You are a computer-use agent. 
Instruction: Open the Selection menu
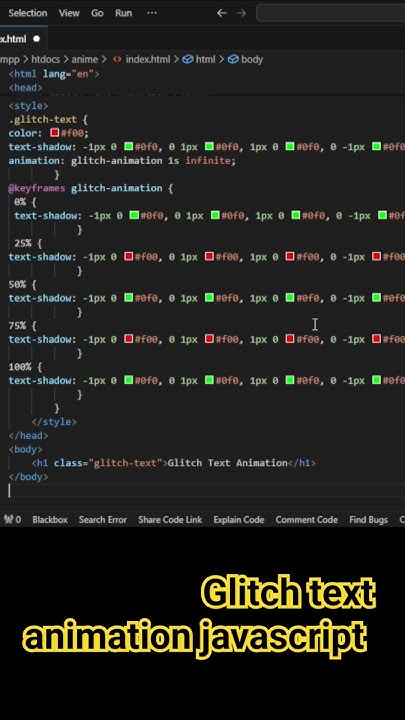(x=28, y=13)
